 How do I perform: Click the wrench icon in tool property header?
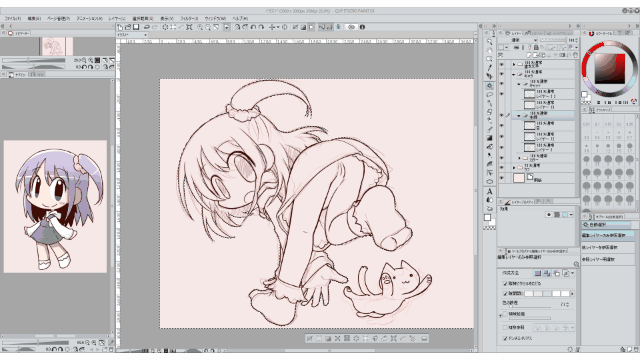577,264
